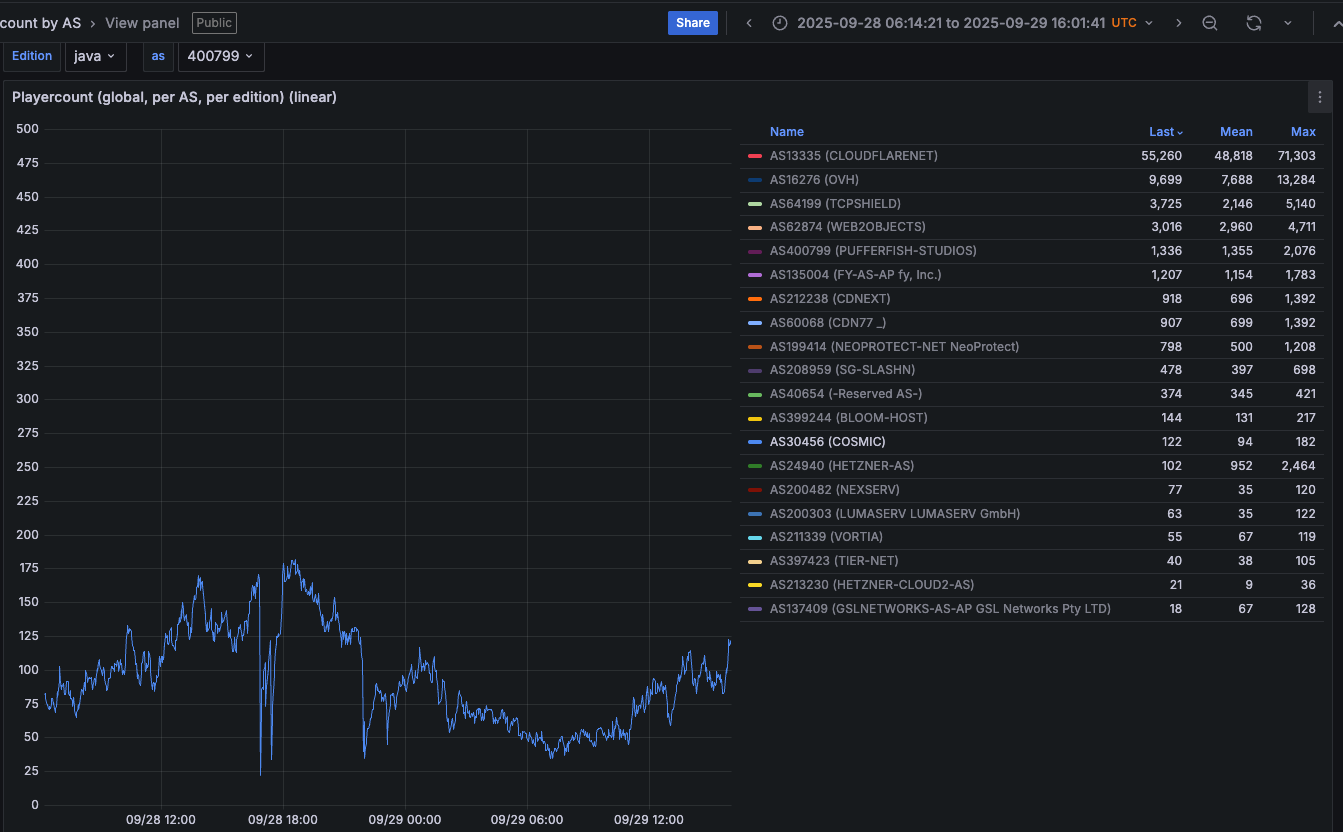
Task: Sort legend by the Max column
Action: 1302,132
